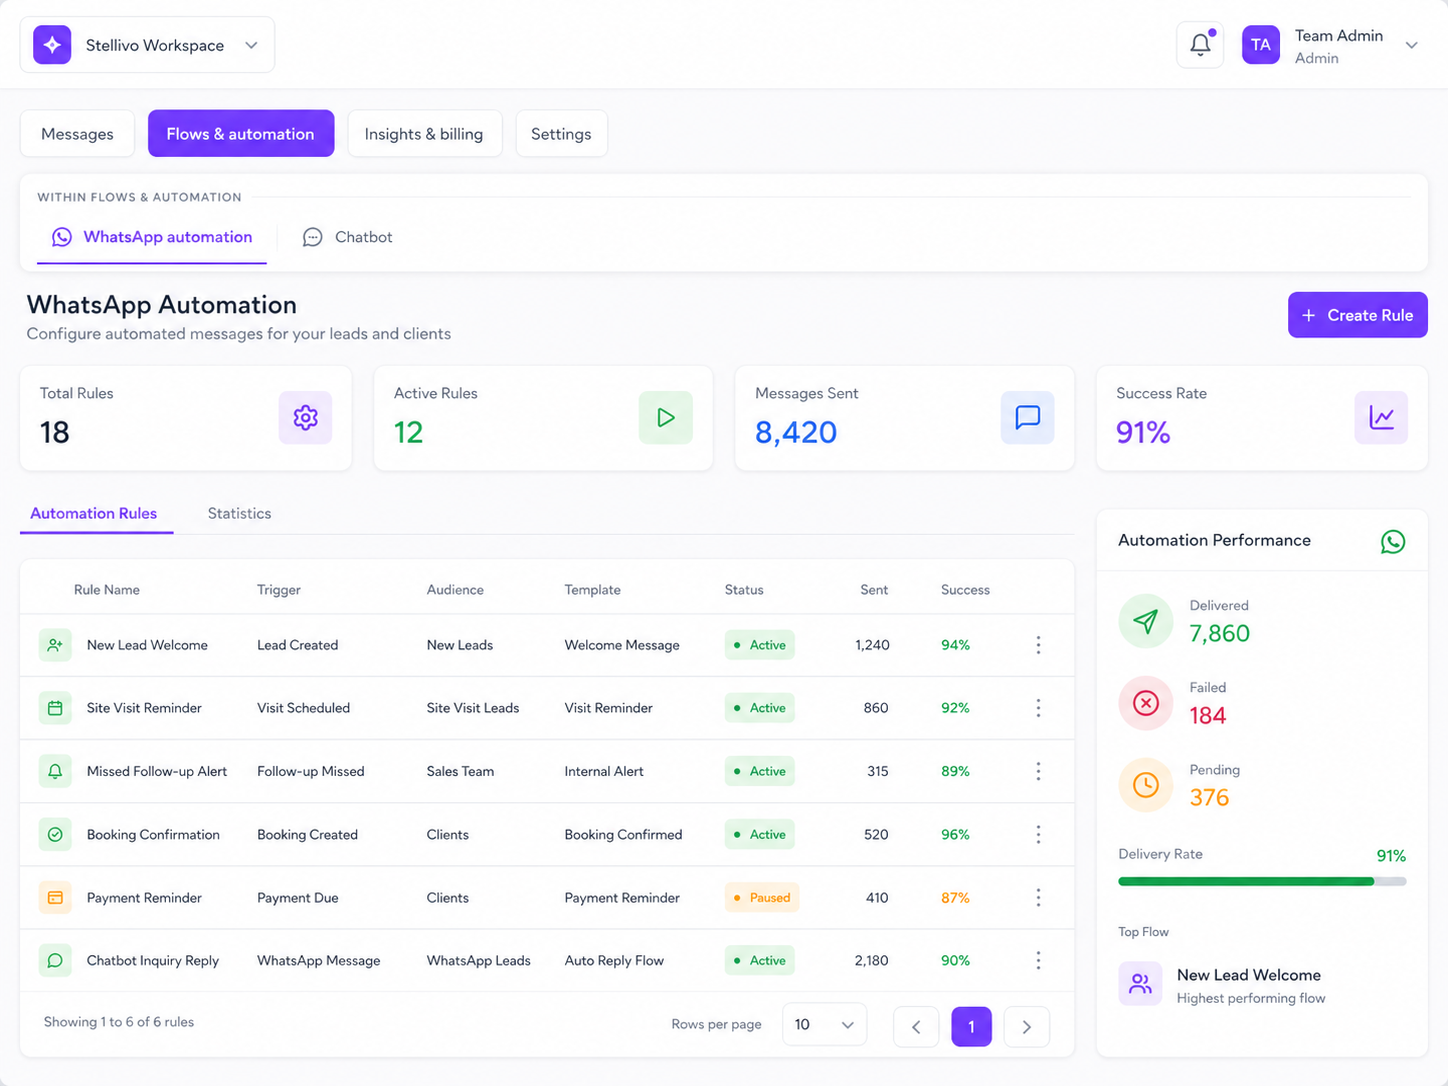Open the Insights & billing section
1448x1086 pixels.
click(423, 134)
